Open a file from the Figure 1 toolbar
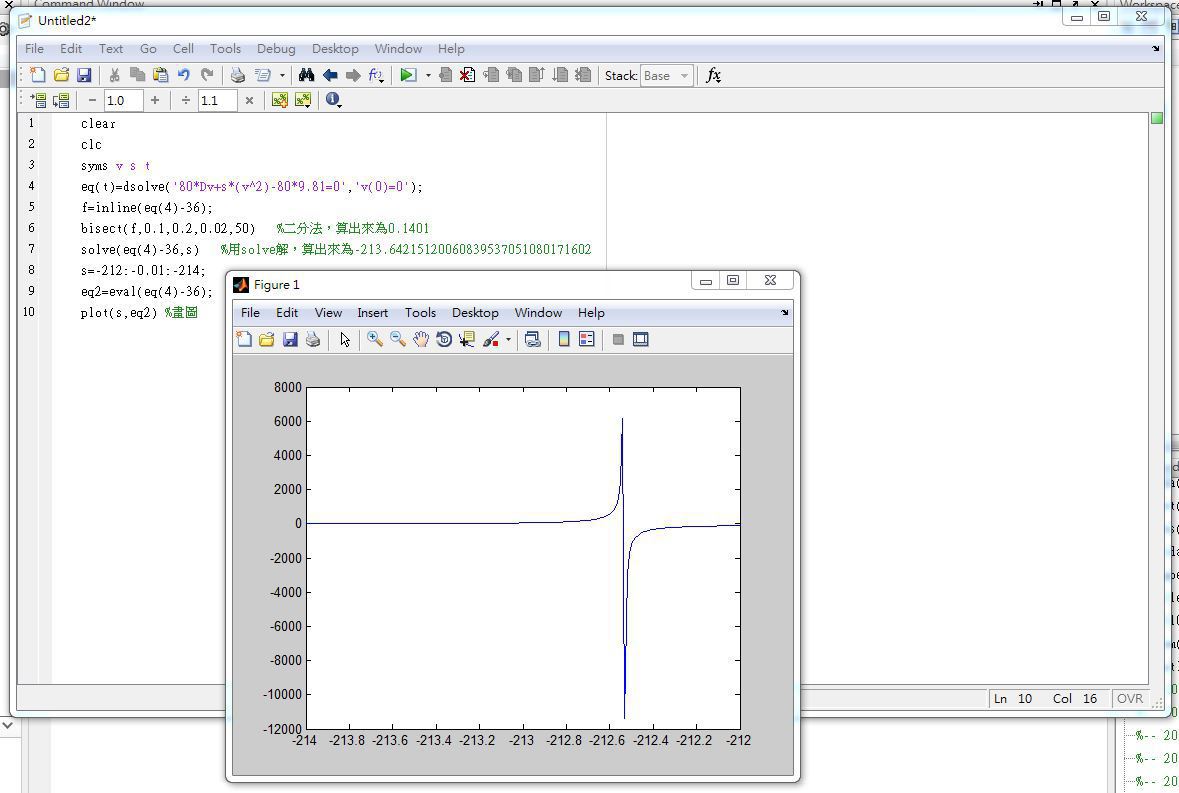Screen dimensions: 1179x793 click(266, 340)
